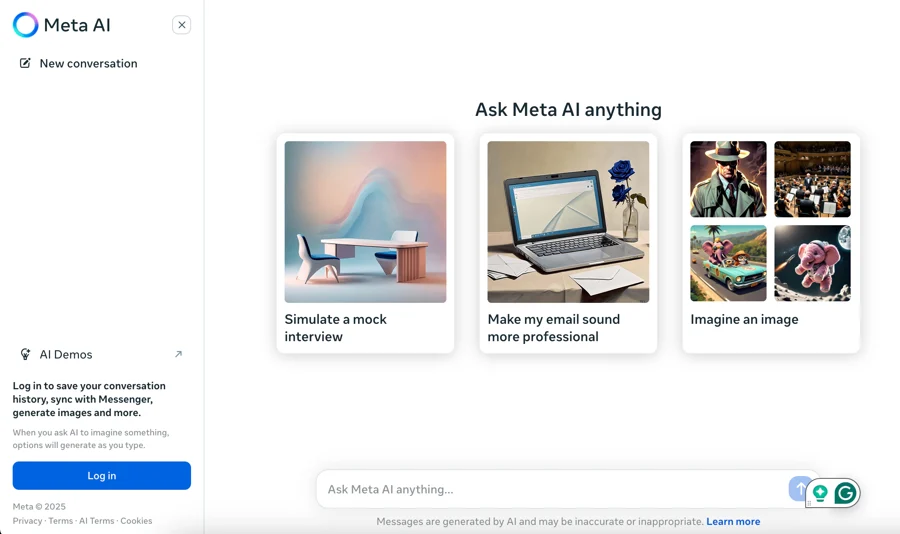Click the AI Demos lightbulb icon
The width and height of the screenshot is (900, 534).
point(25,354)
